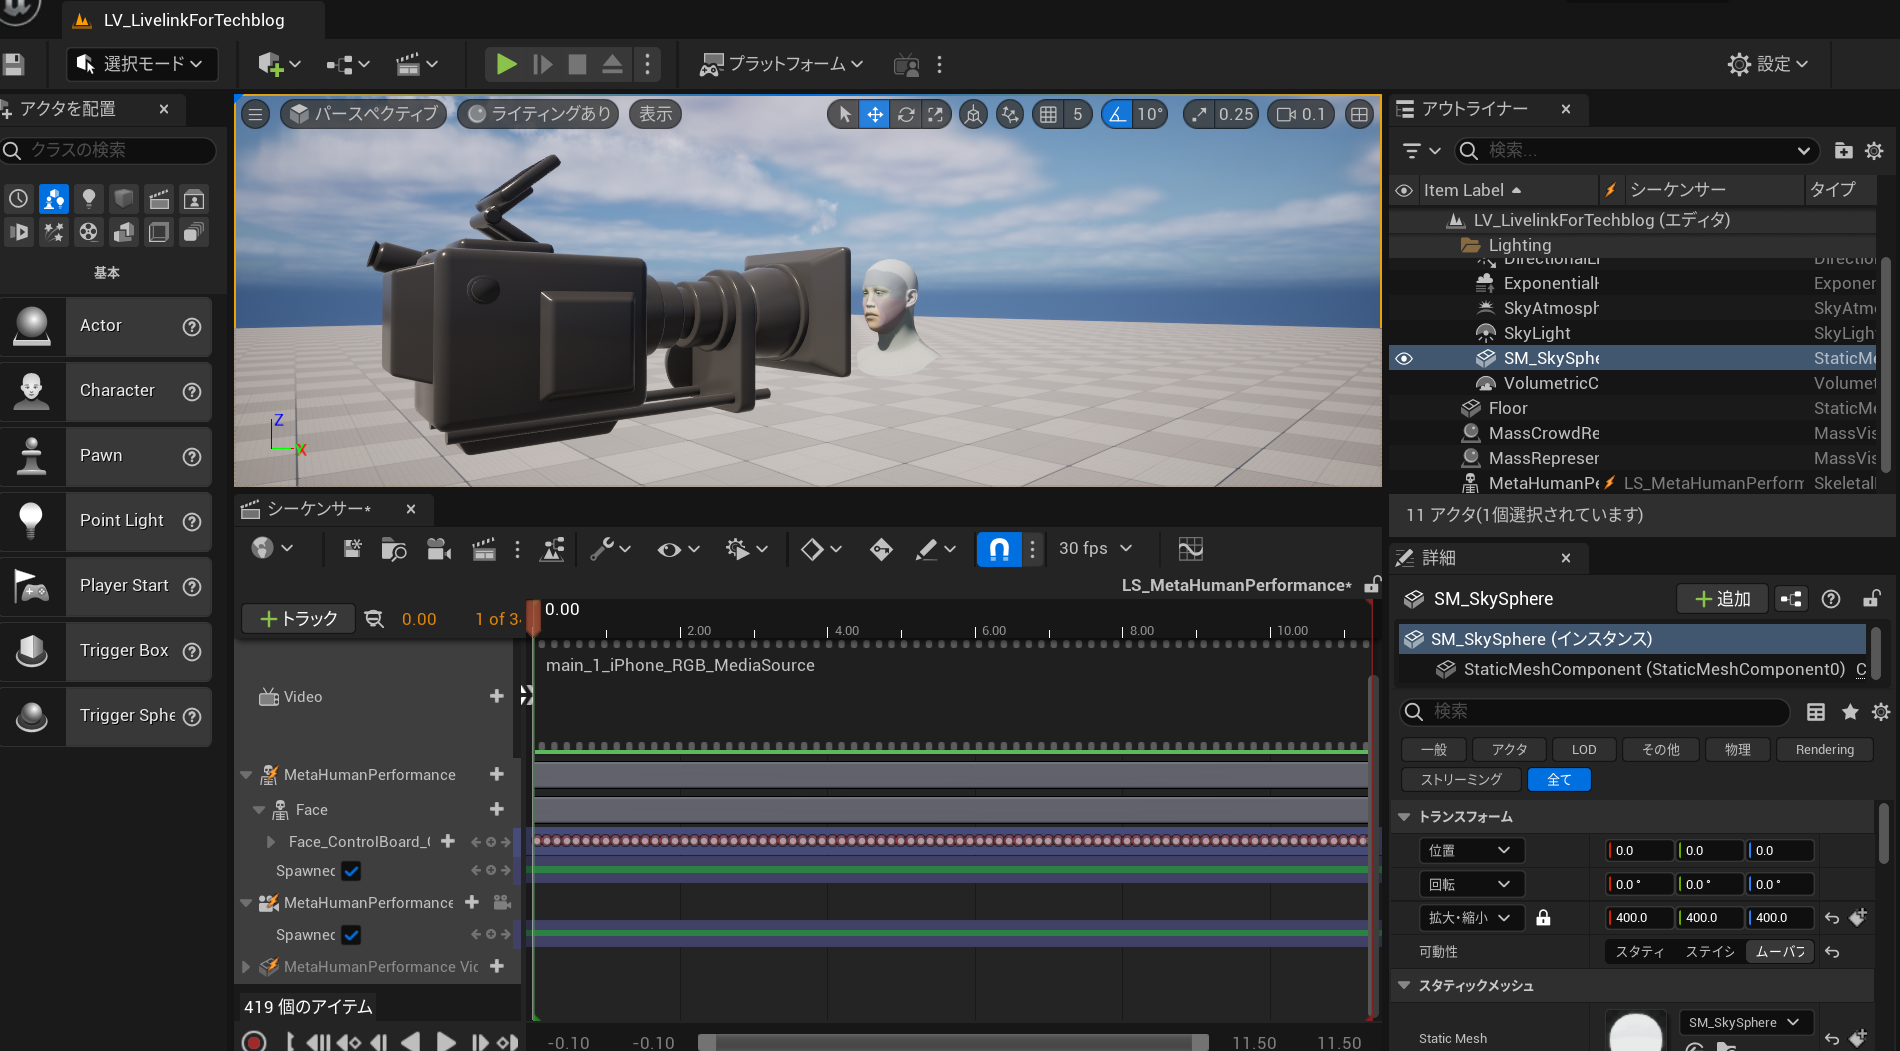
Task: Toggle the scale lock icon in Transform
Action: (x=1543, y=917)
